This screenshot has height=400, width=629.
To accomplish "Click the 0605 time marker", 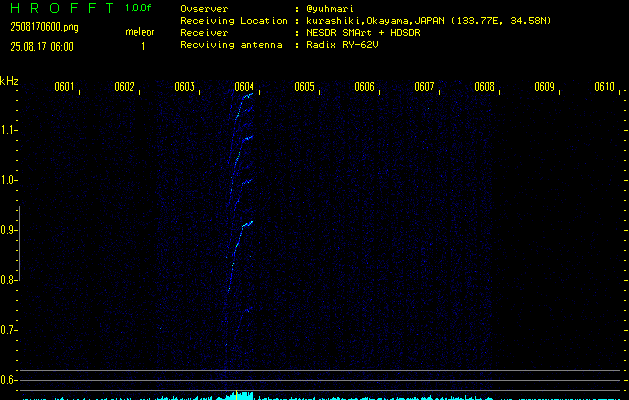I will click(304, 87).
